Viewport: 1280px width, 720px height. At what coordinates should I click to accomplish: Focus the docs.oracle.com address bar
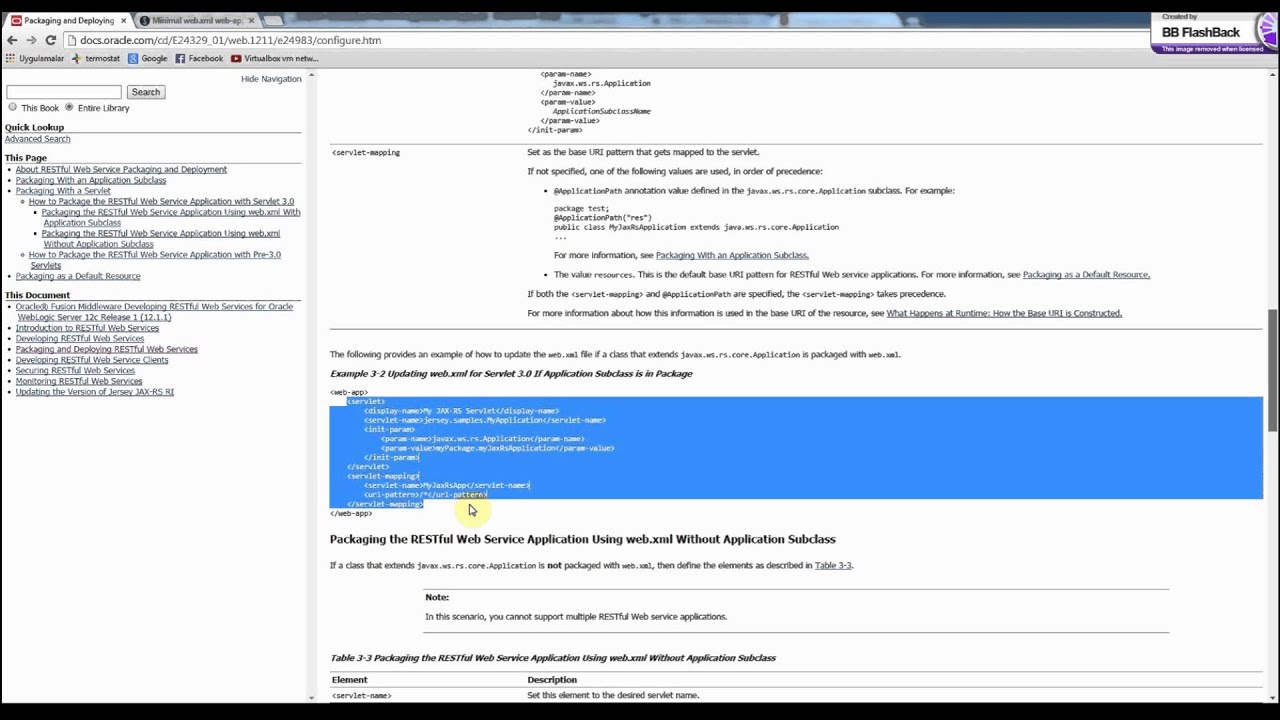click(600, 40)
